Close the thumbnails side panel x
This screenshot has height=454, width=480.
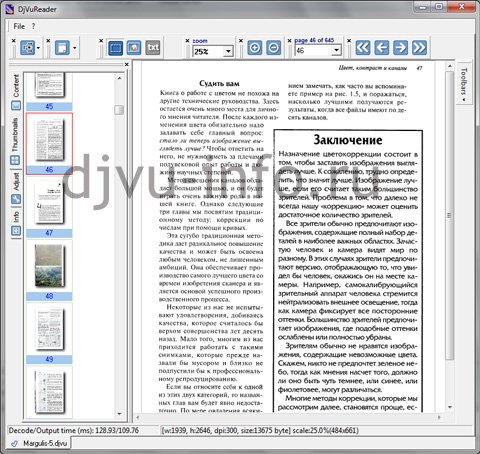[x=126, y=64]
